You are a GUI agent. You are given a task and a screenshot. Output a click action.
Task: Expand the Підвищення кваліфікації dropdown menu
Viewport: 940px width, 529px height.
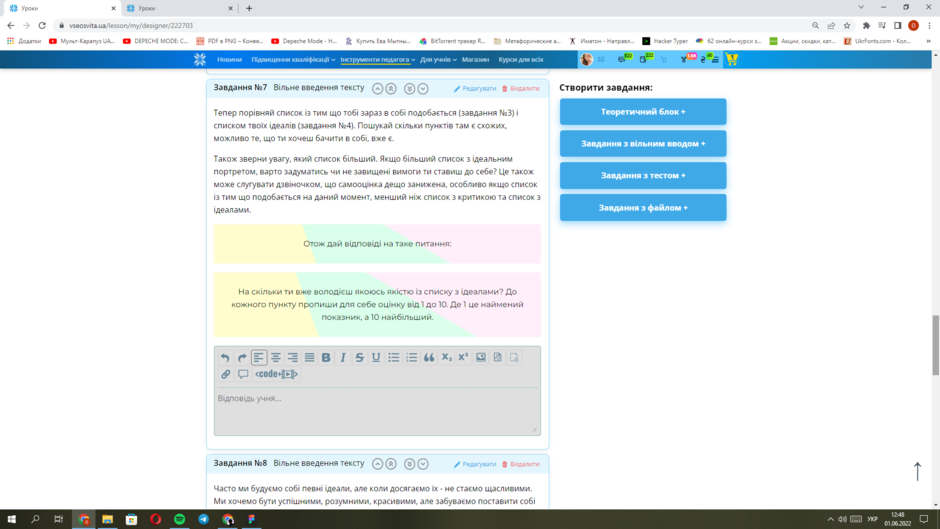click(292, 60)
